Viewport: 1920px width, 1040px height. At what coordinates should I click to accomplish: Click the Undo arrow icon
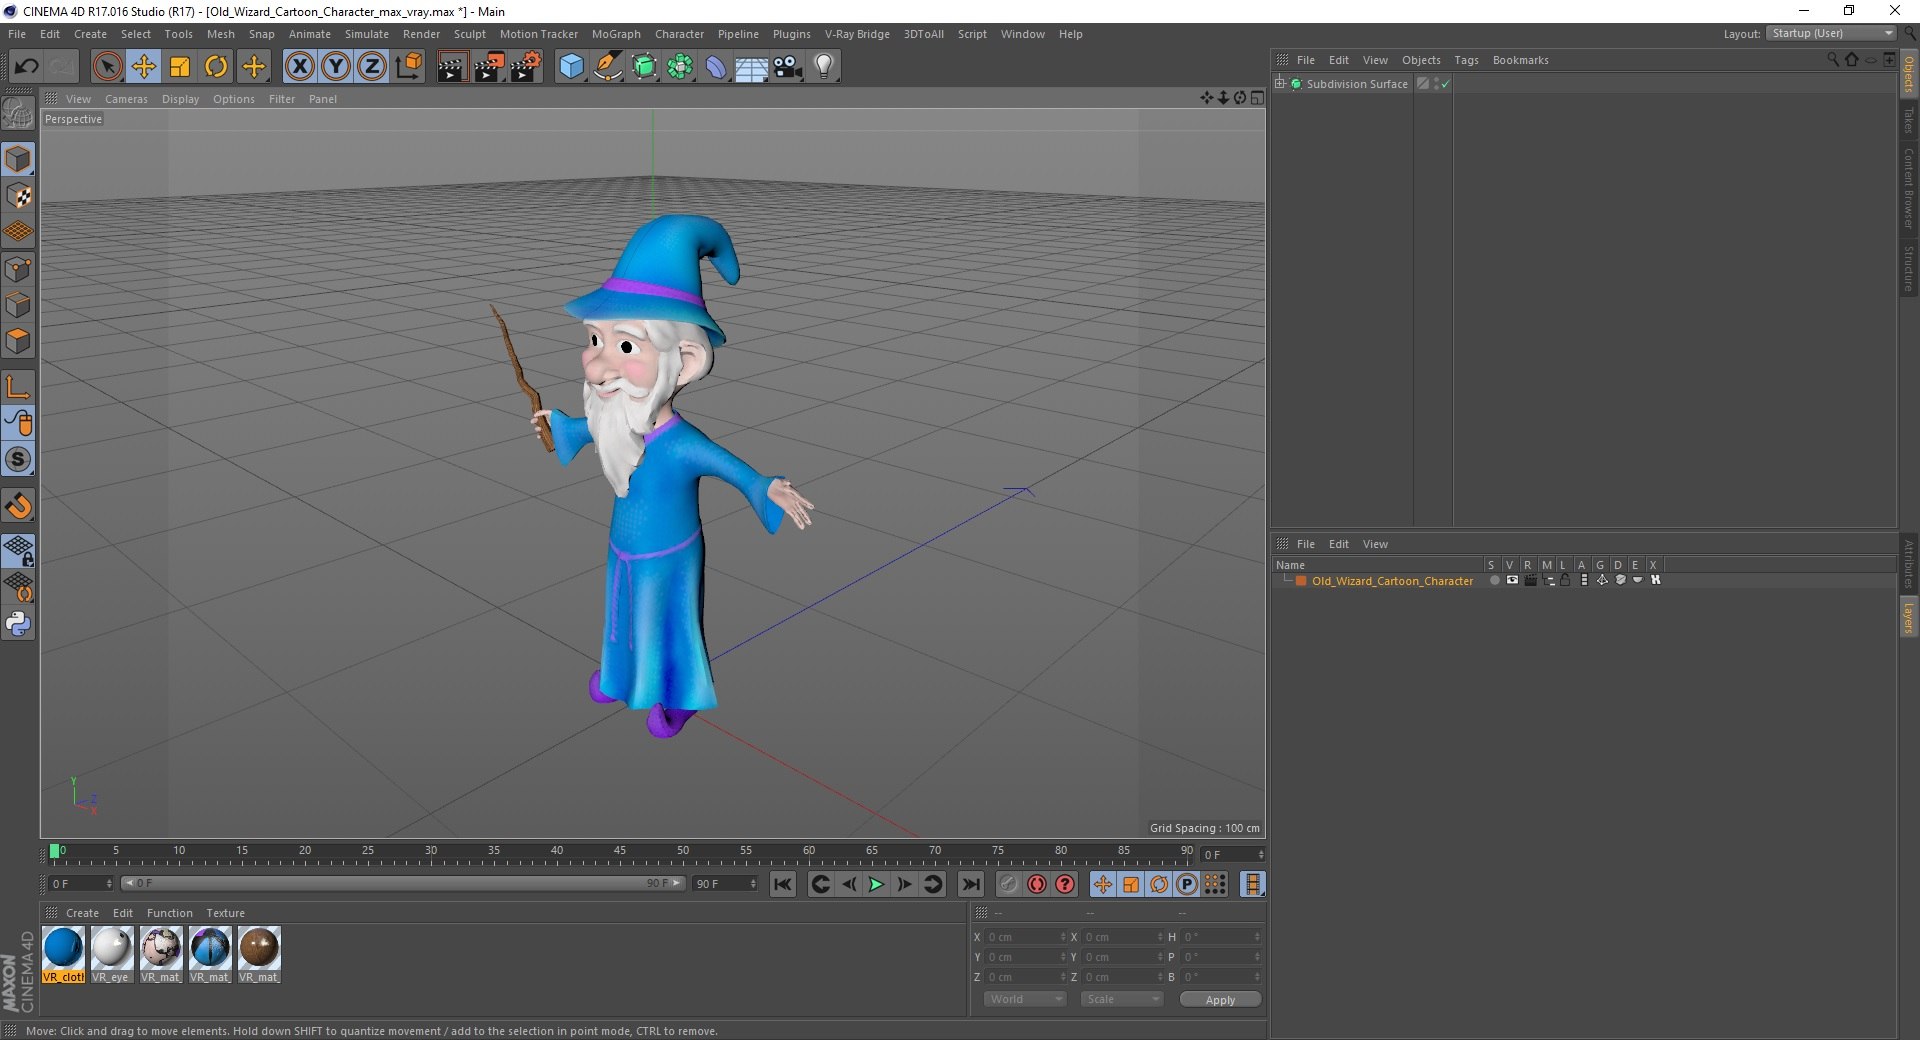click(x=26, y=67)
